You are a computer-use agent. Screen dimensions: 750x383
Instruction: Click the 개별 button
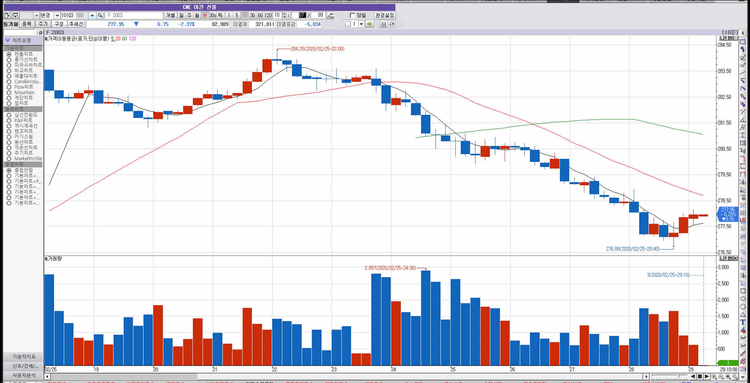tap(170, 15)
